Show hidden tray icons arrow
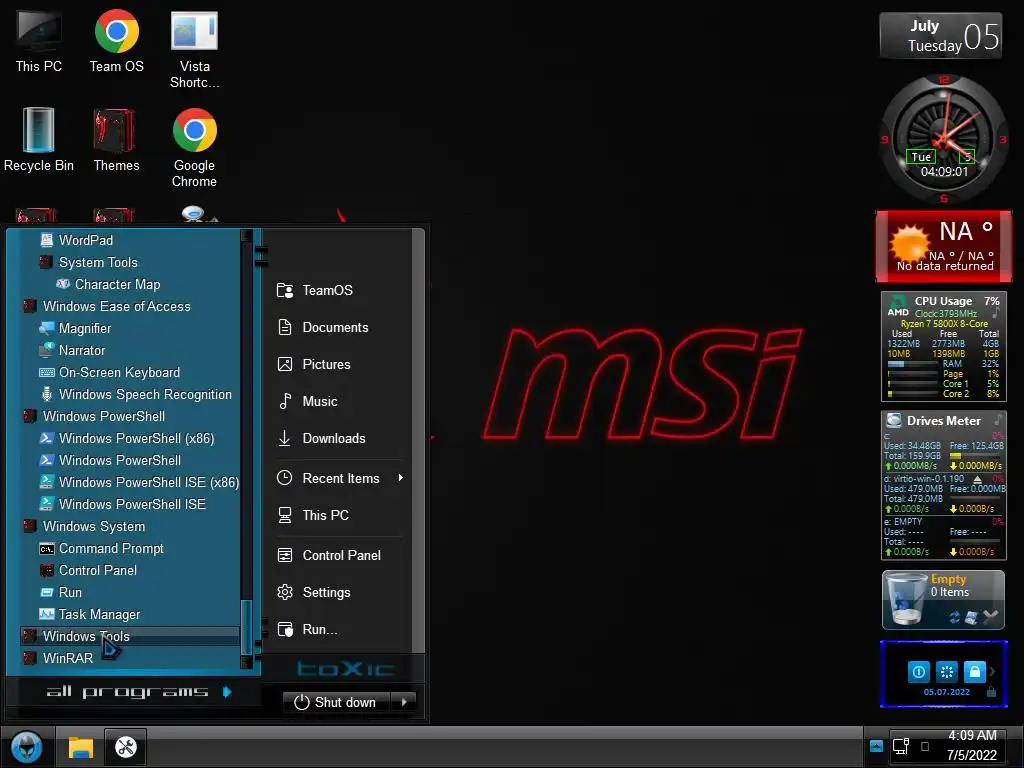 point(876,746)
